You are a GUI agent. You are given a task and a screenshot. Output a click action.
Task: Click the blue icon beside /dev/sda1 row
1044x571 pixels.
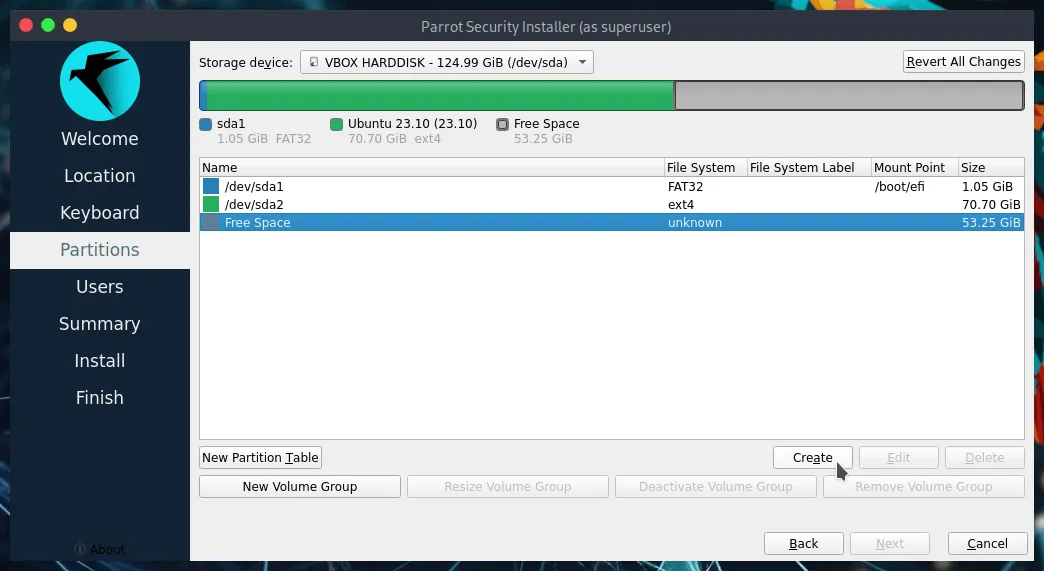[211, 186]
